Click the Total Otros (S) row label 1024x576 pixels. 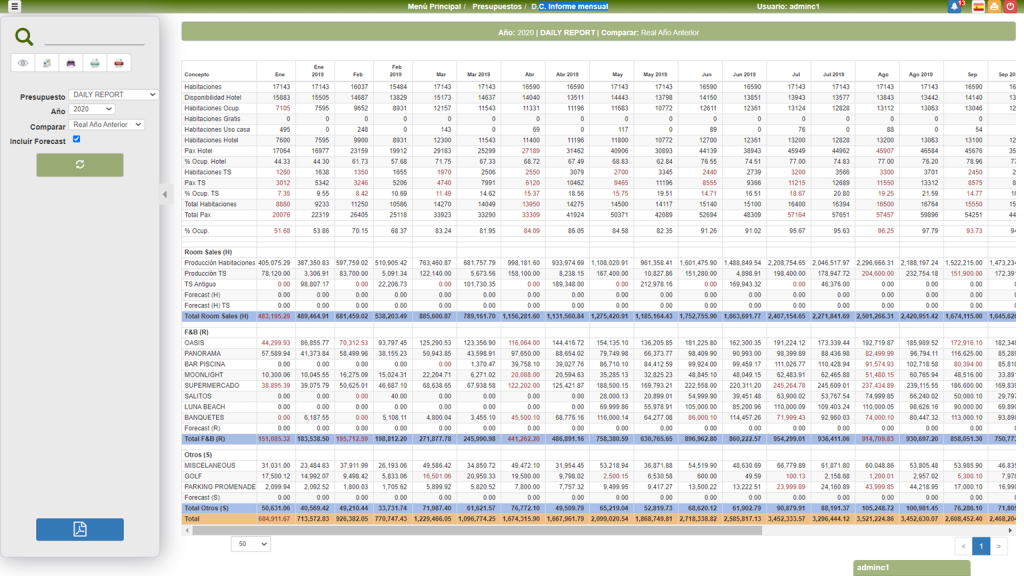pyautogui.click(x=206, y=508)
